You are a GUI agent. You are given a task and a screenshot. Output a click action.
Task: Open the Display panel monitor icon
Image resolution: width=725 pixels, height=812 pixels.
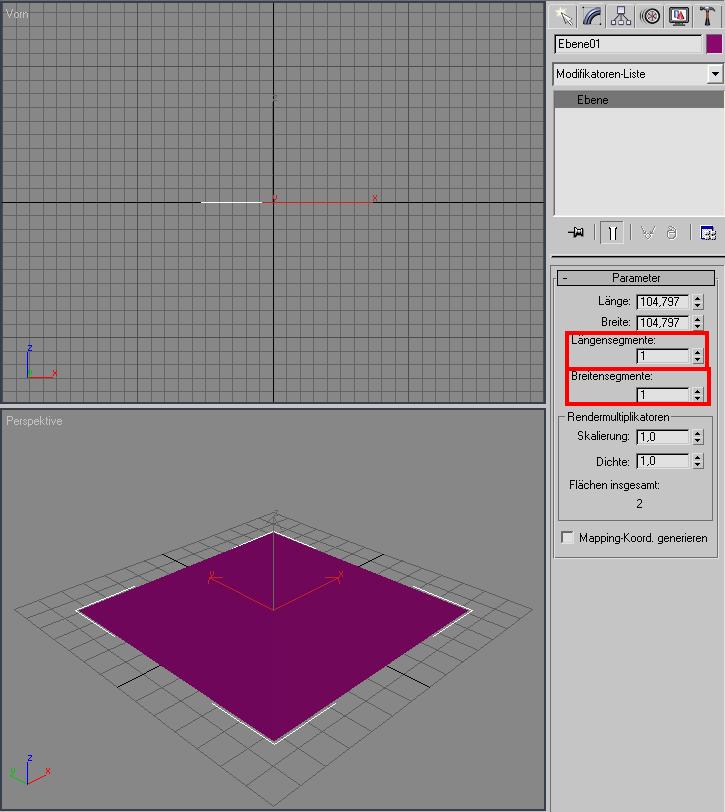[679, 16]
